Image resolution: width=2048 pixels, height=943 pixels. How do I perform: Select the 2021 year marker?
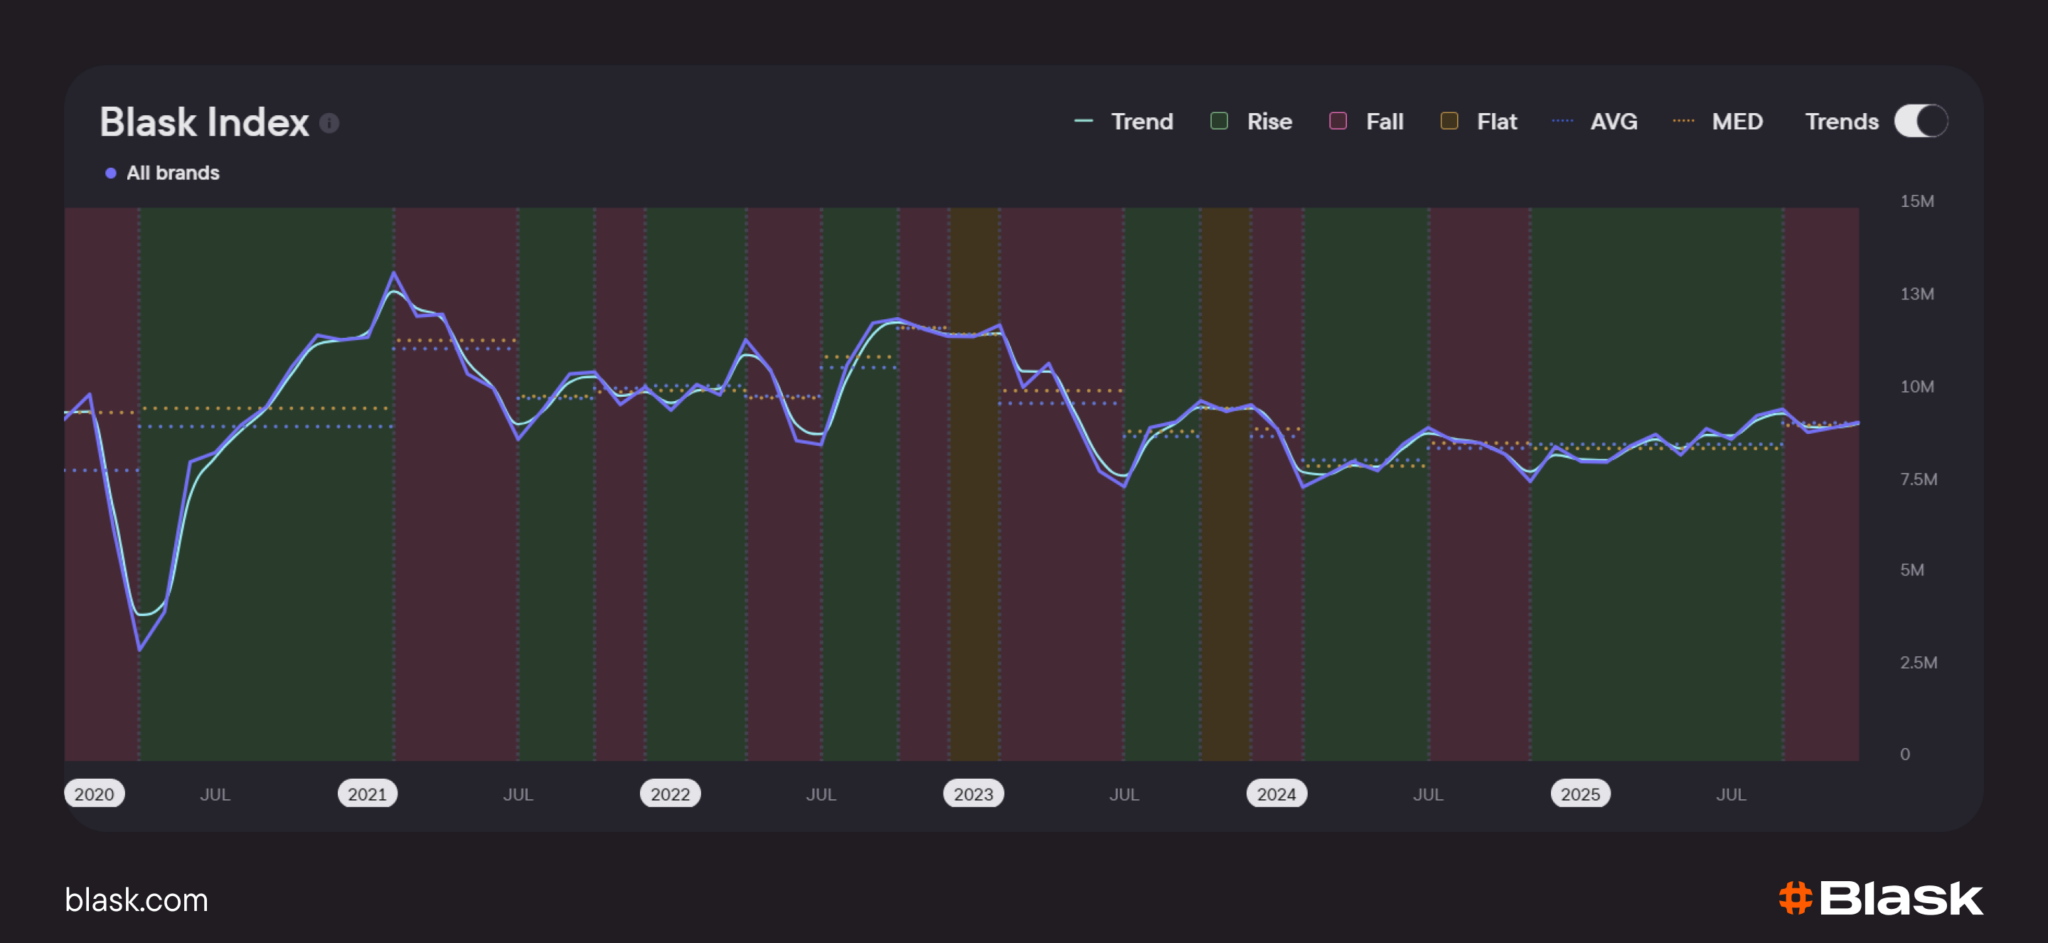pos(367,794)
